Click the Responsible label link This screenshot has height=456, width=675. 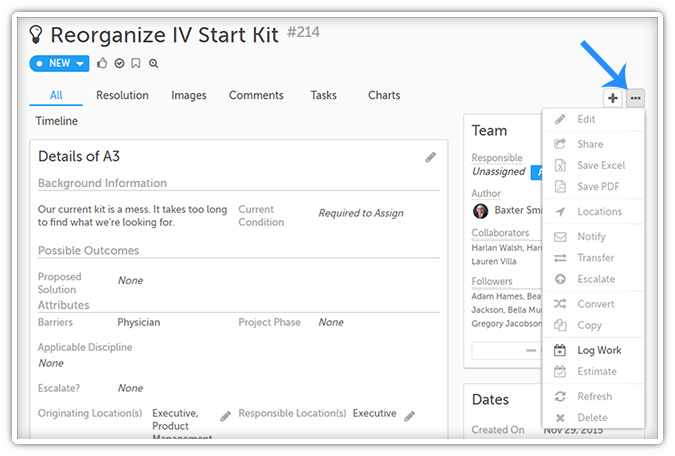(x=497, y=158)
